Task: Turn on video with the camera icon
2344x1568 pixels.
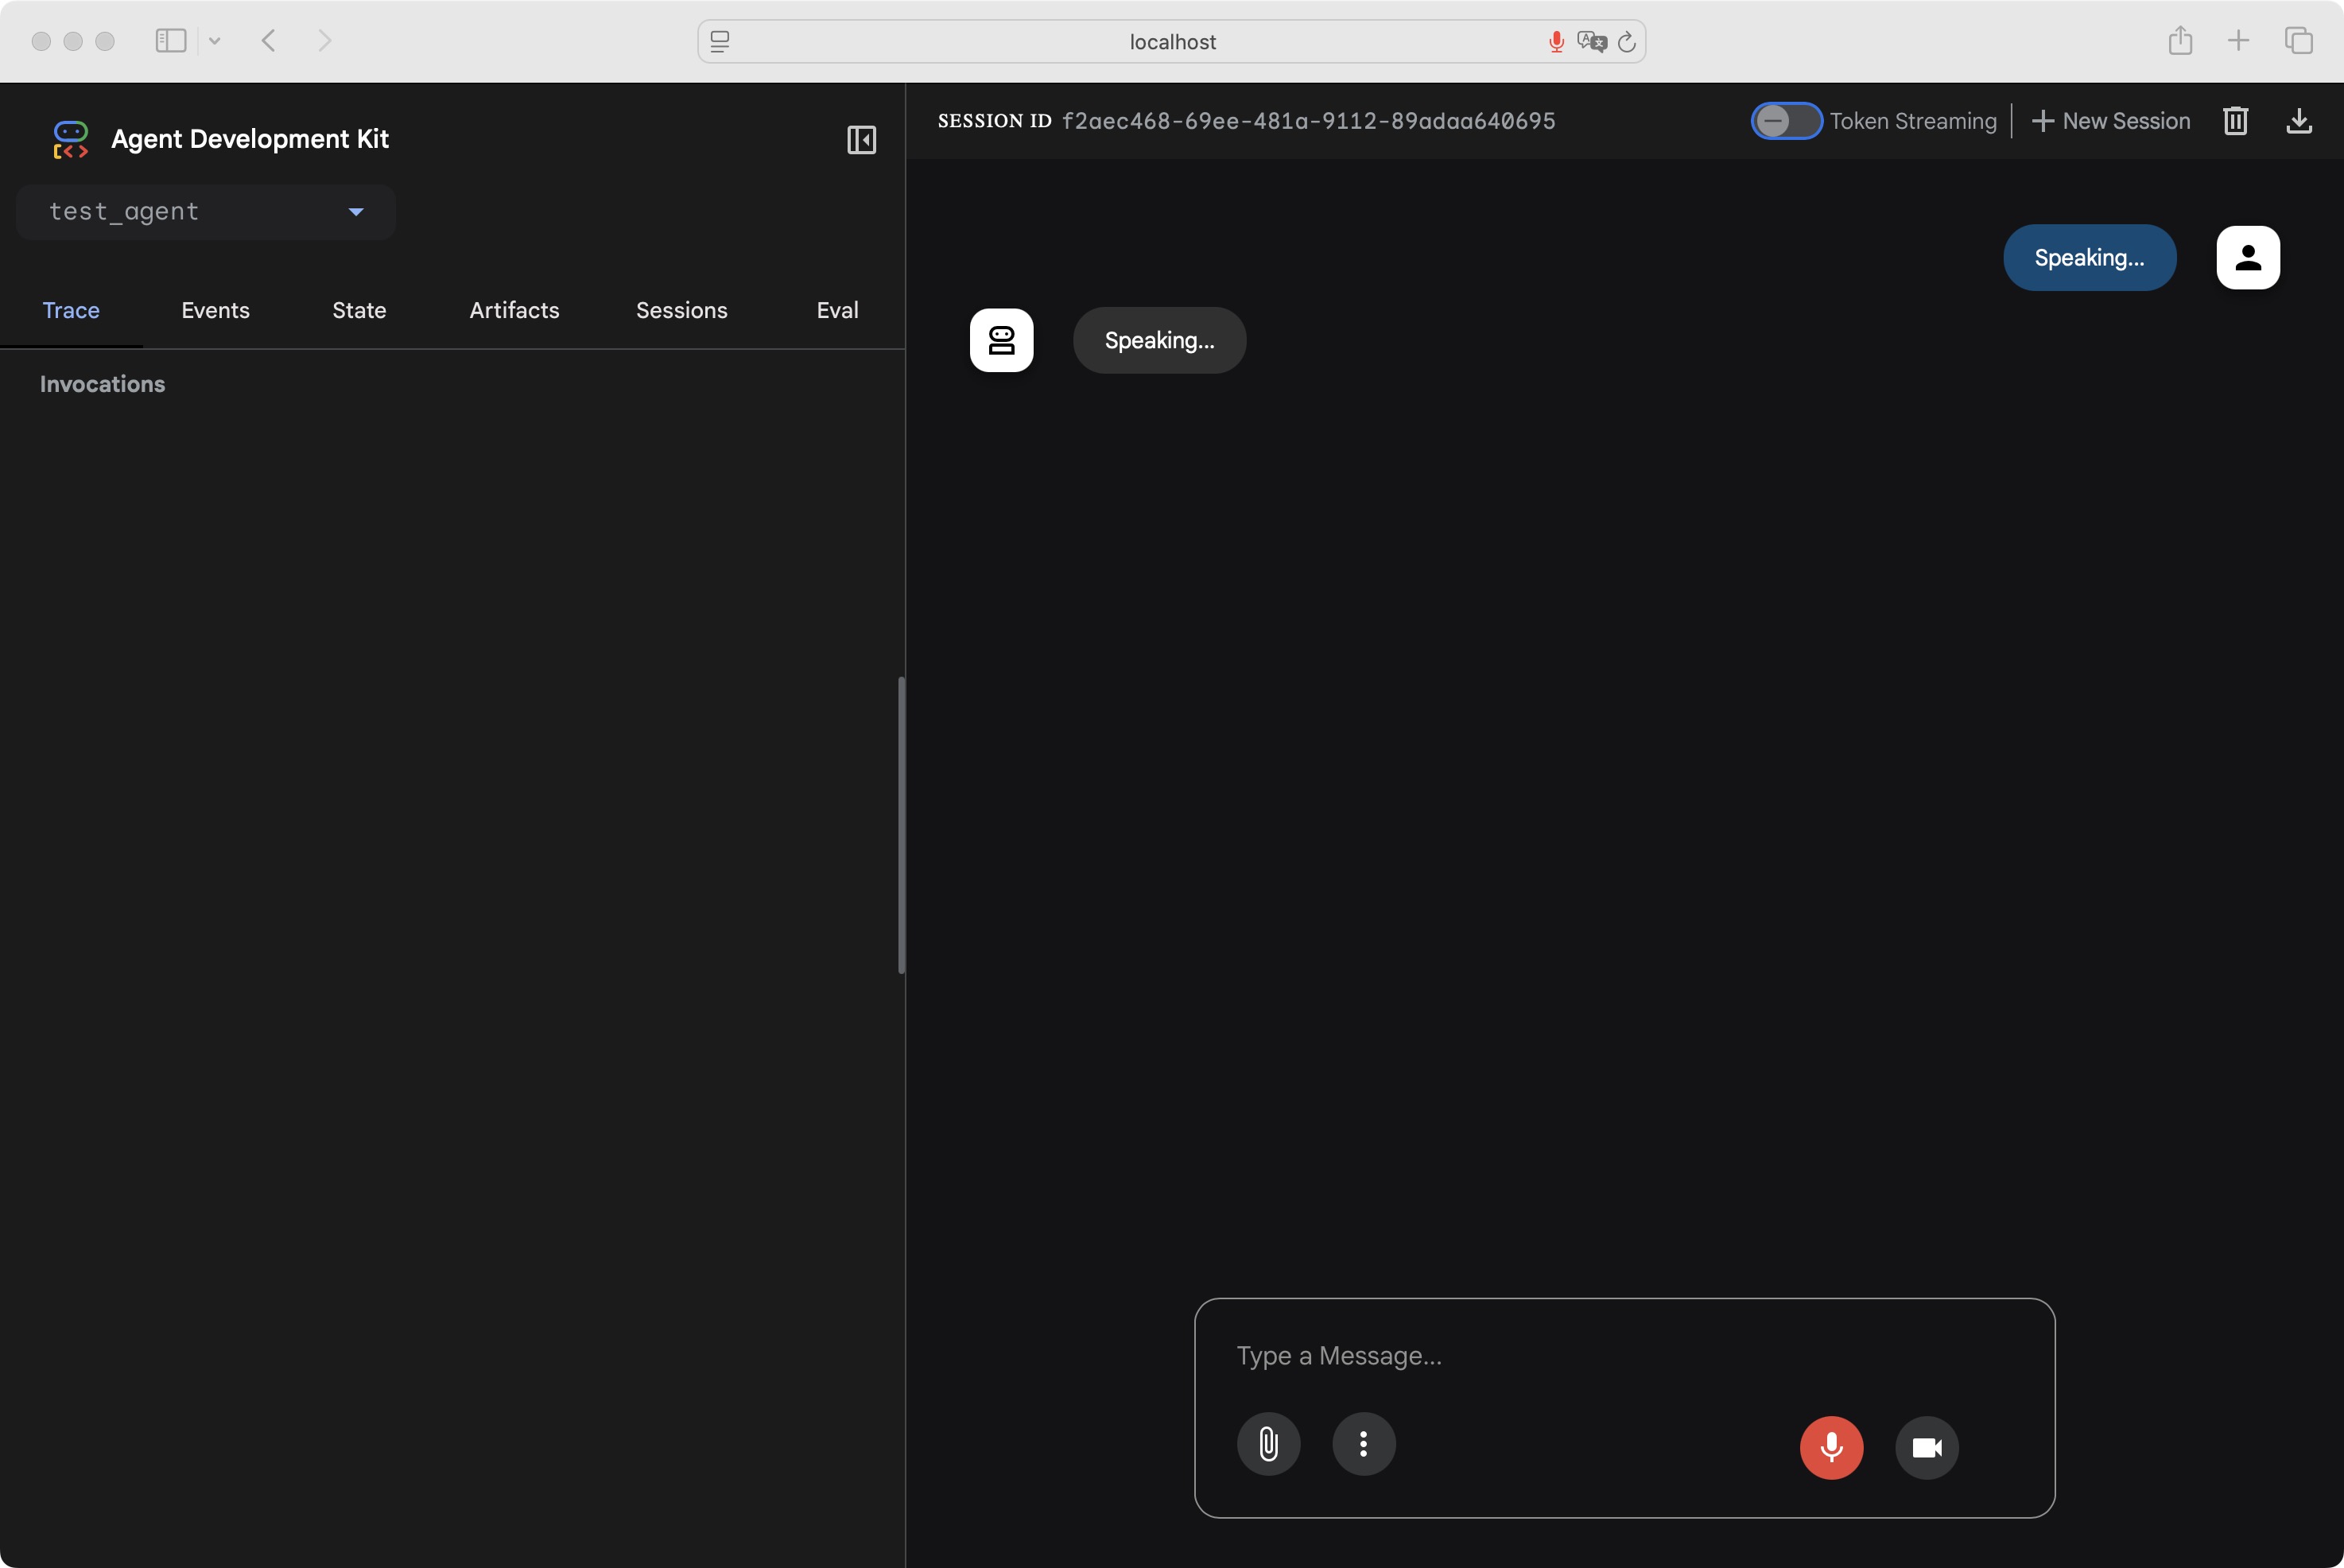Action: 1926,1446
